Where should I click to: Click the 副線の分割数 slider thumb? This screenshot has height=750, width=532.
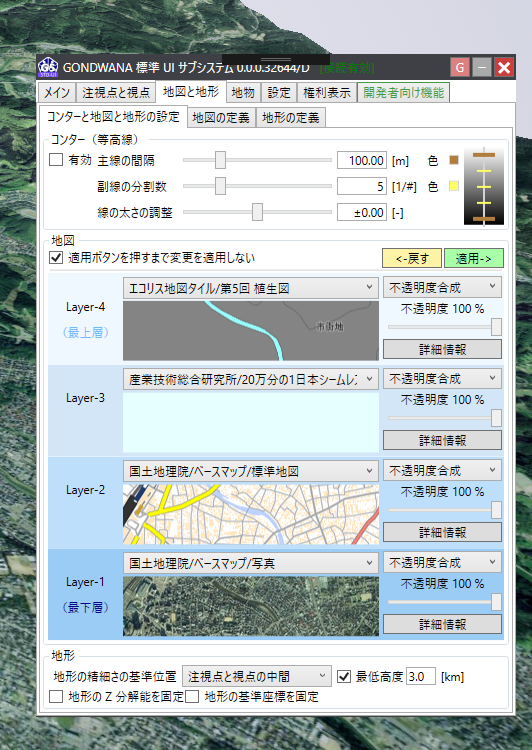[220, 186]
